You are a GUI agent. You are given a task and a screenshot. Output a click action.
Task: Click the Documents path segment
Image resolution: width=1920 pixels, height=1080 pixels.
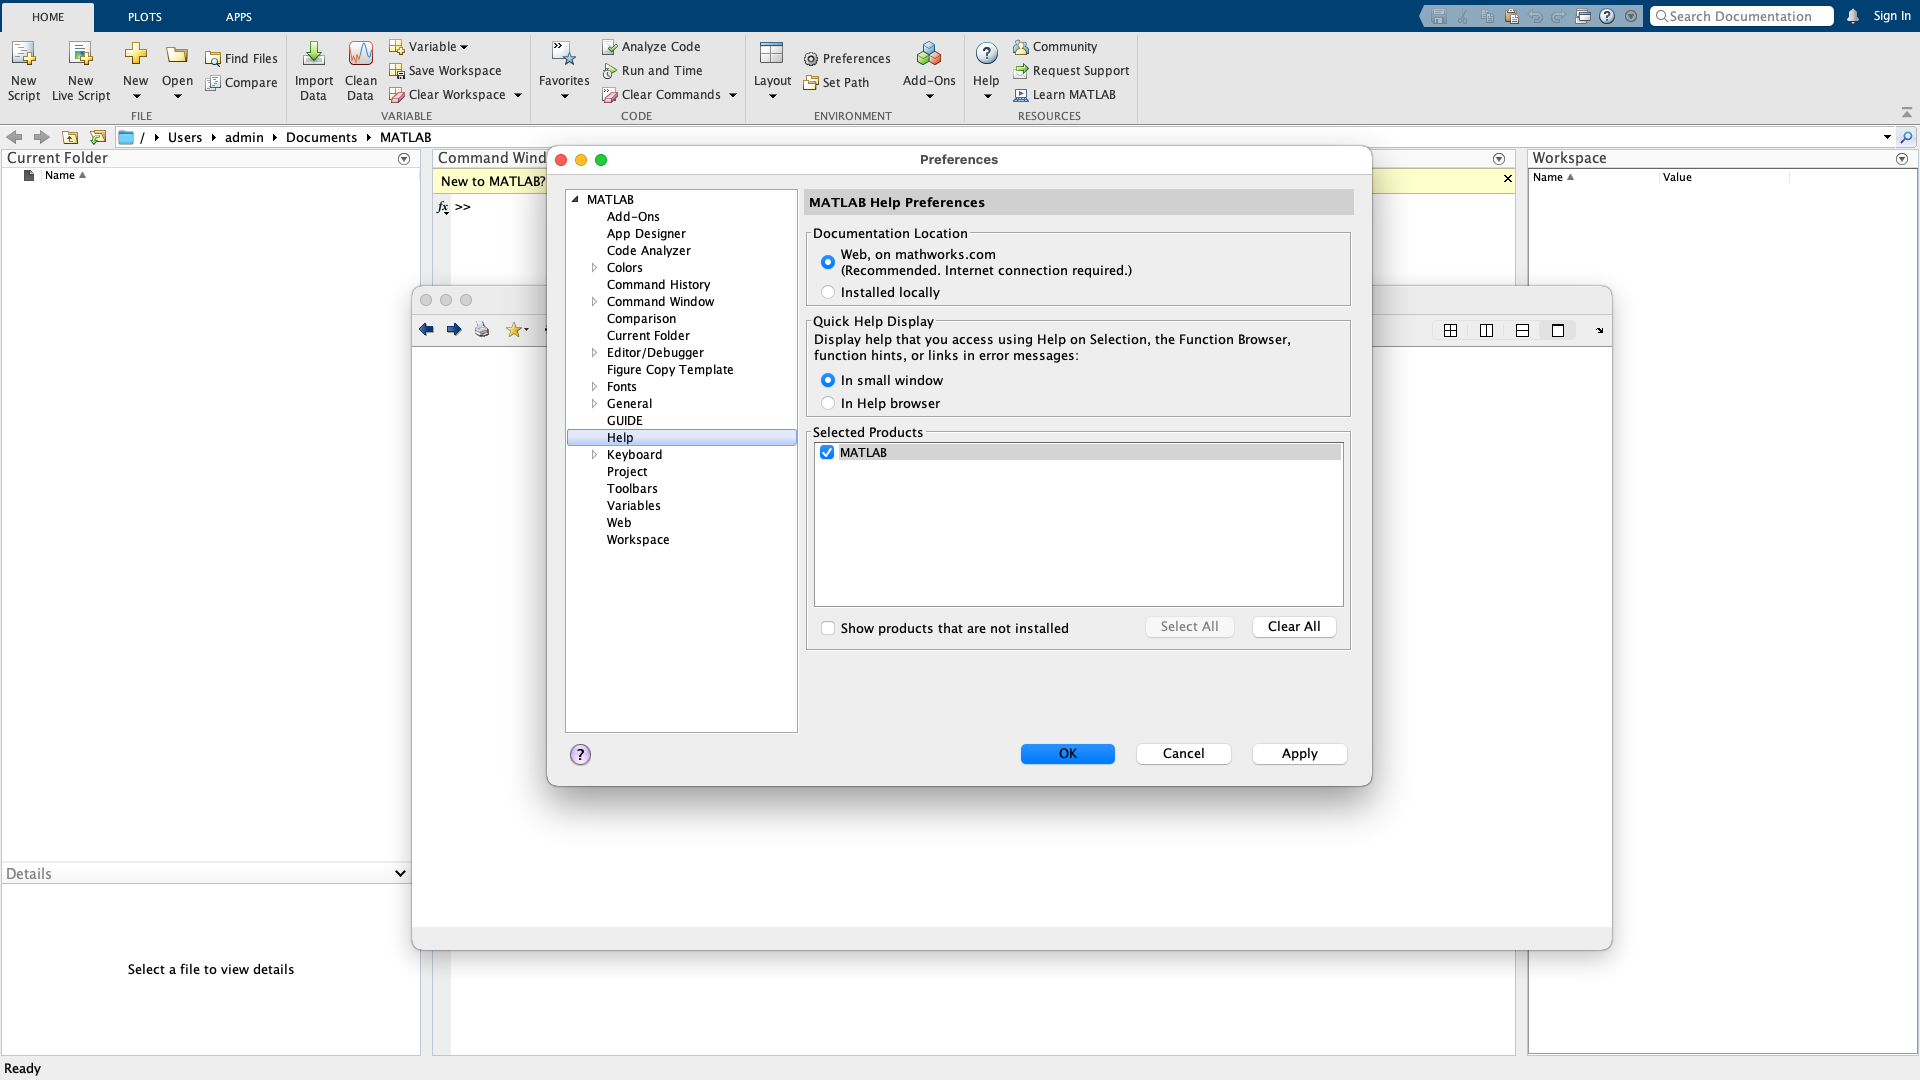tap(321, 138)
